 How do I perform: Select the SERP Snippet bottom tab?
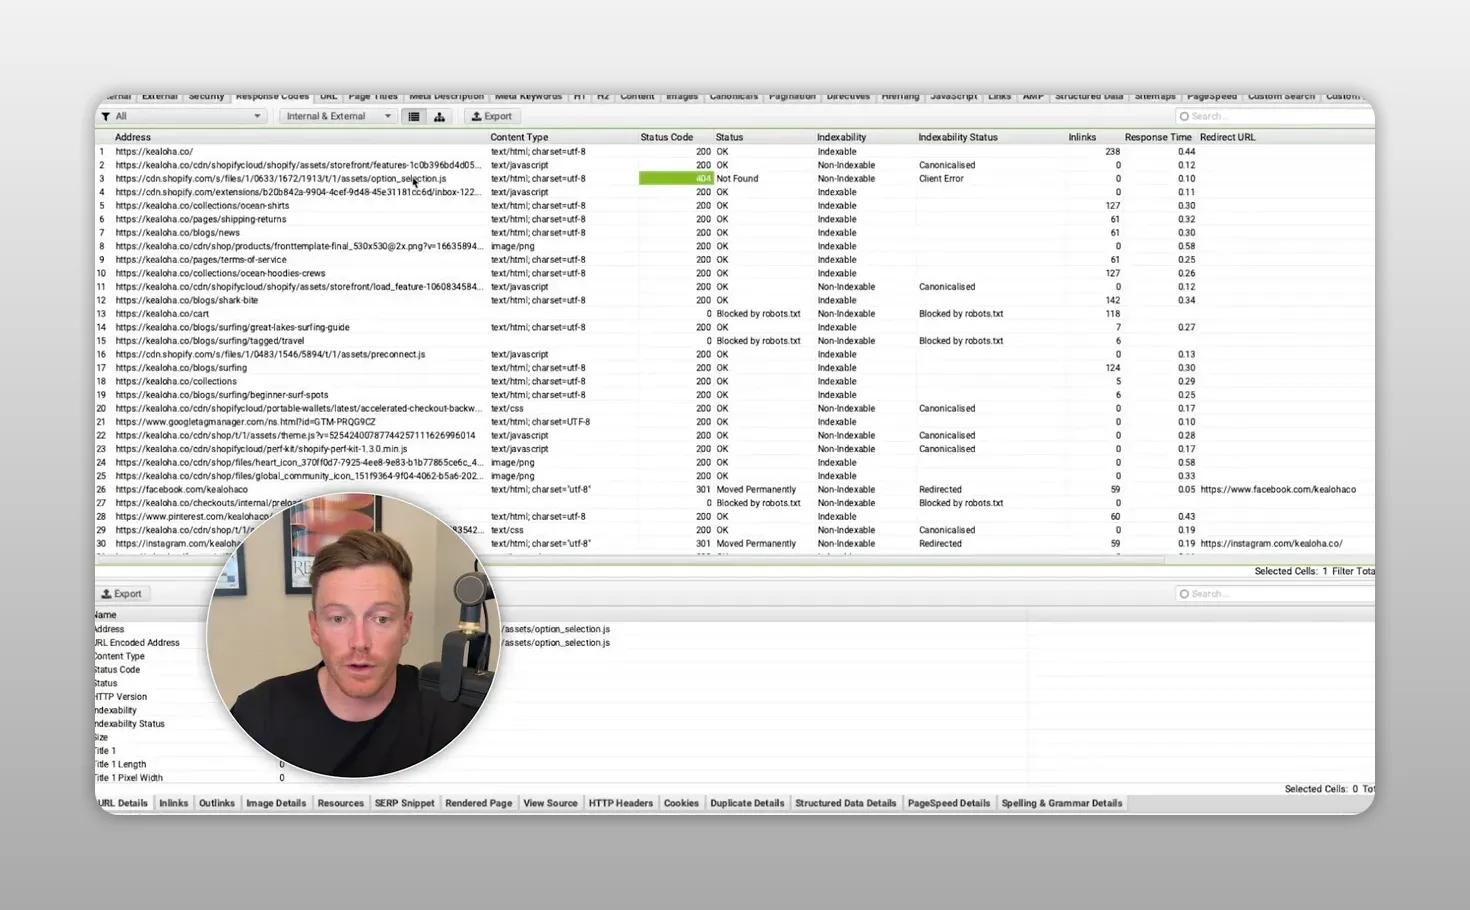(405, 803)
